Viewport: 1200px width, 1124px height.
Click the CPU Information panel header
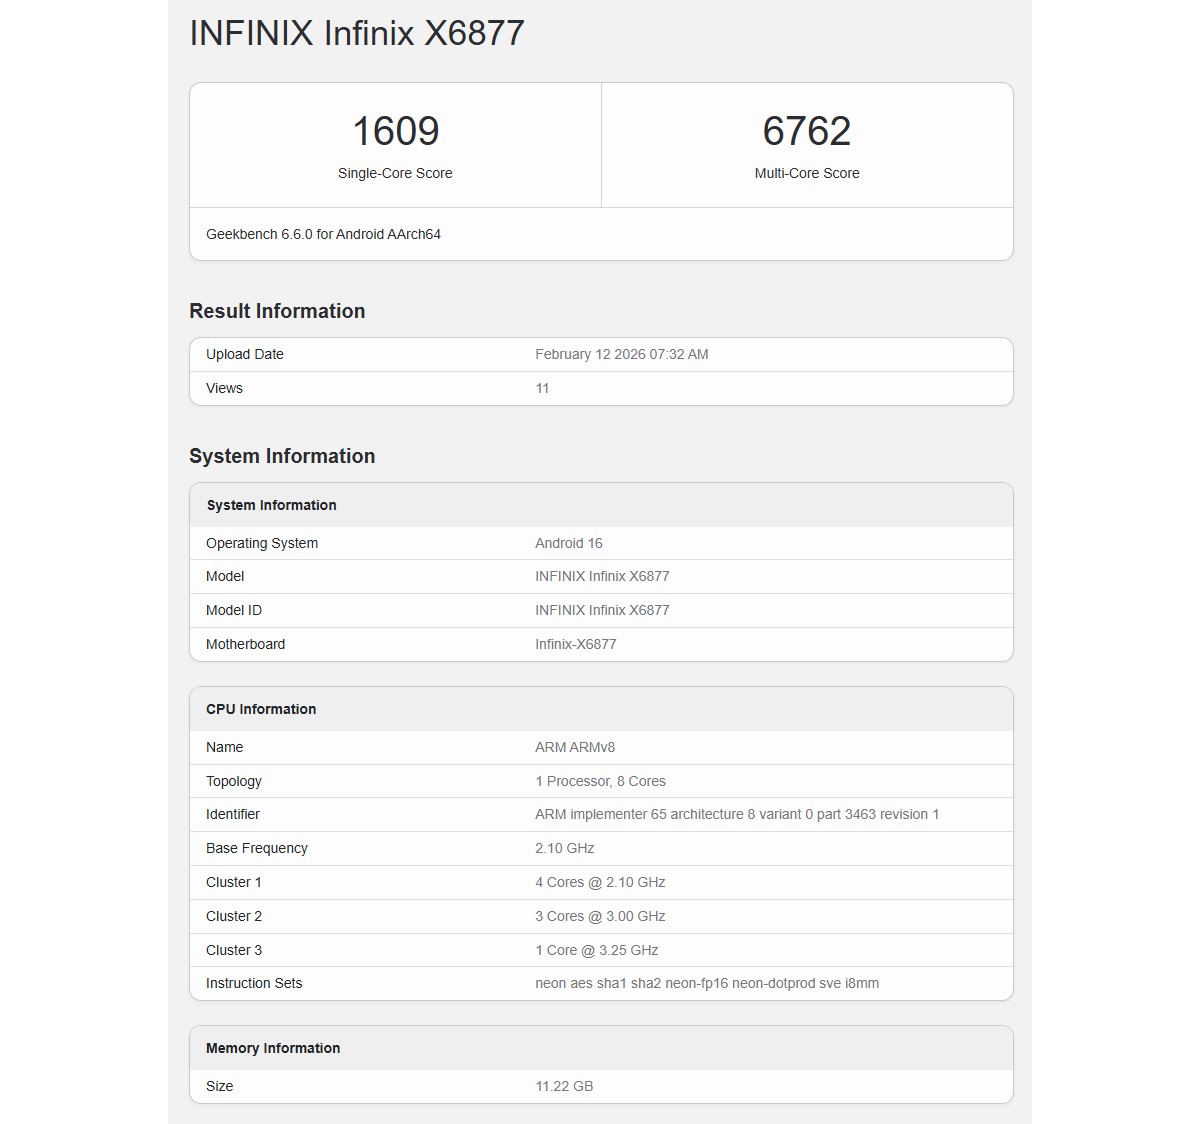click(x=260, y=709)
